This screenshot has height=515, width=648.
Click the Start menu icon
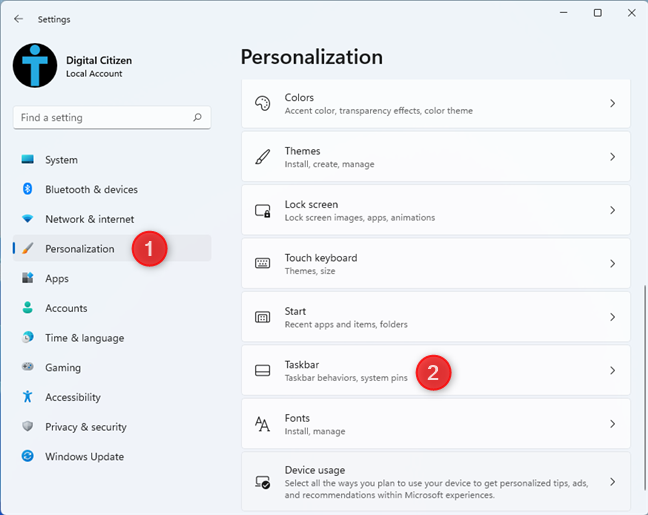coord(262,317)
